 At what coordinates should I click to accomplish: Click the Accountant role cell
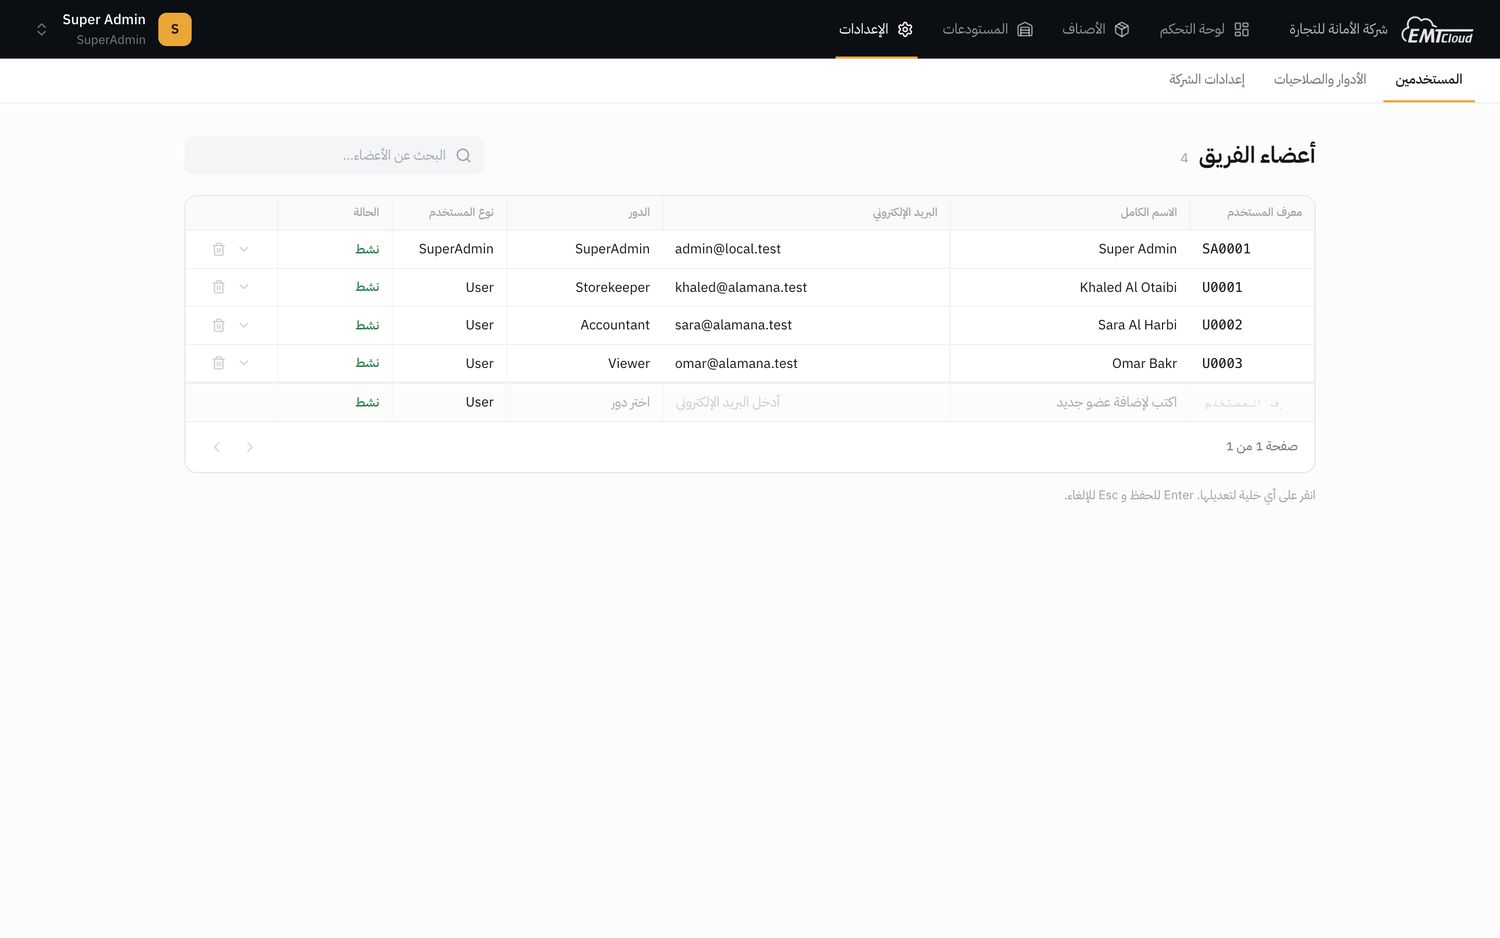click(x=585, y=325)
